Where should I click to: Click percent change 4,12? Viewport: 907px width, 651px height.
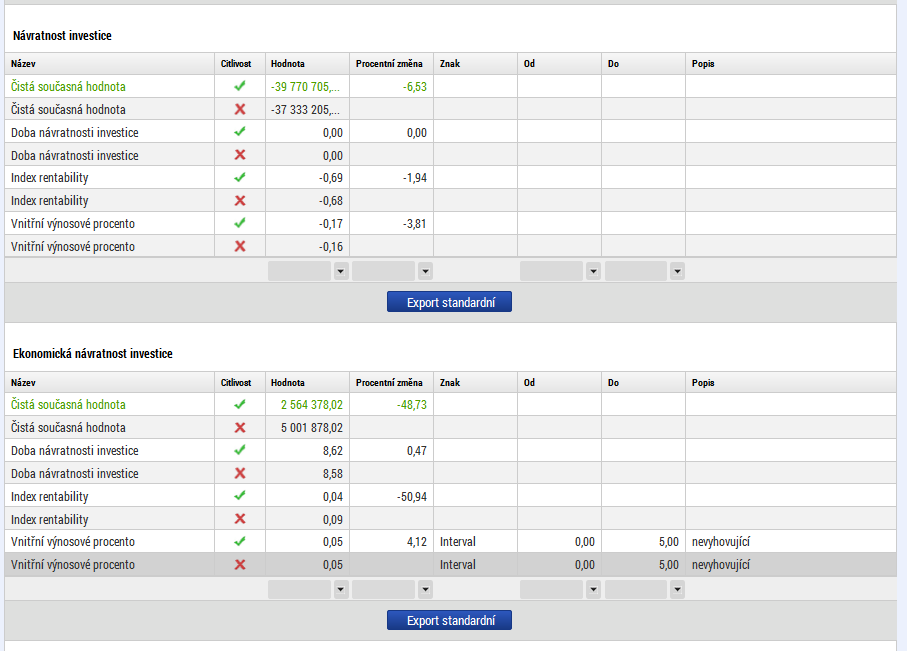point(416,542)
